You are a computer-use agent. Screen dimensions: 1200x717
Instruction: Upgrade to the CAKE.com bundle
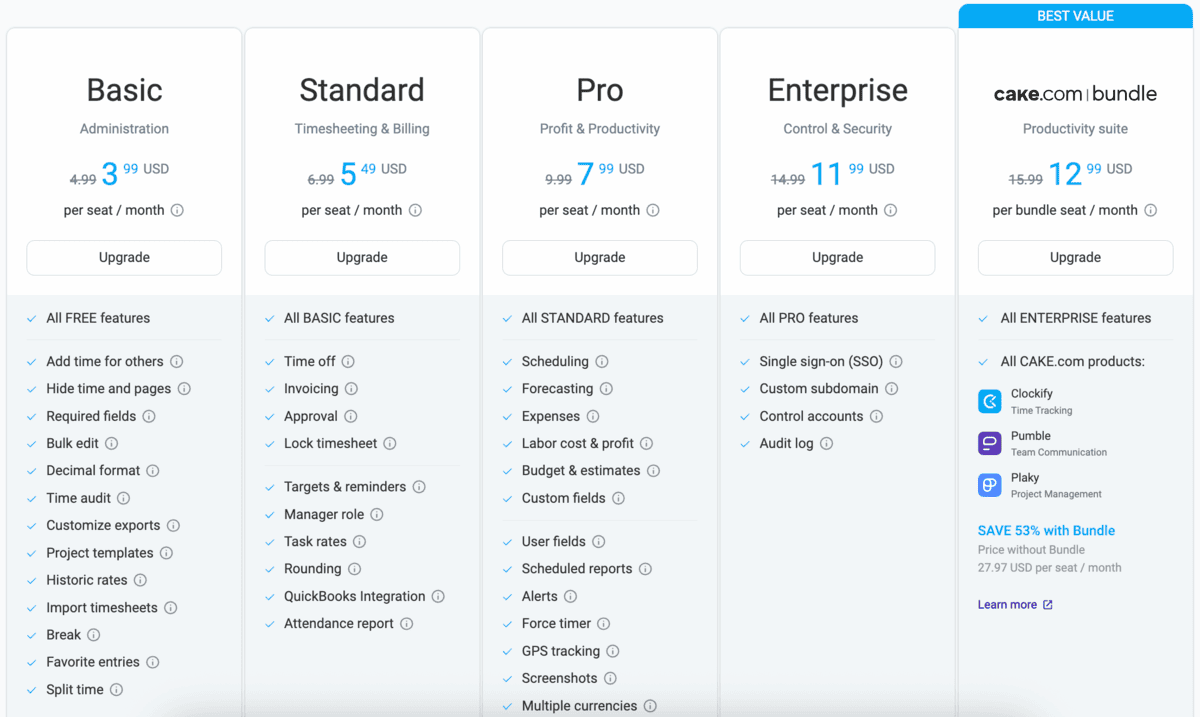pos(1075,258)
